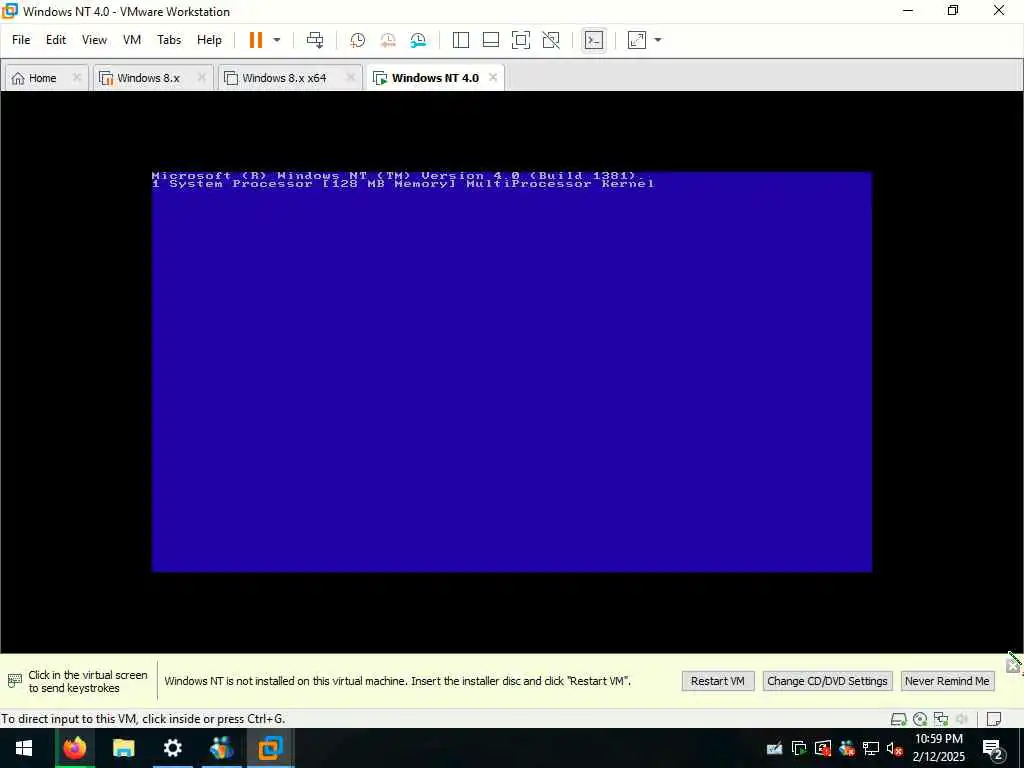The height and width of the screenshot is (768, 1024).
Task: Revert VM to previous snapshot
Action: pyautogui.click(x=388, y=40)
